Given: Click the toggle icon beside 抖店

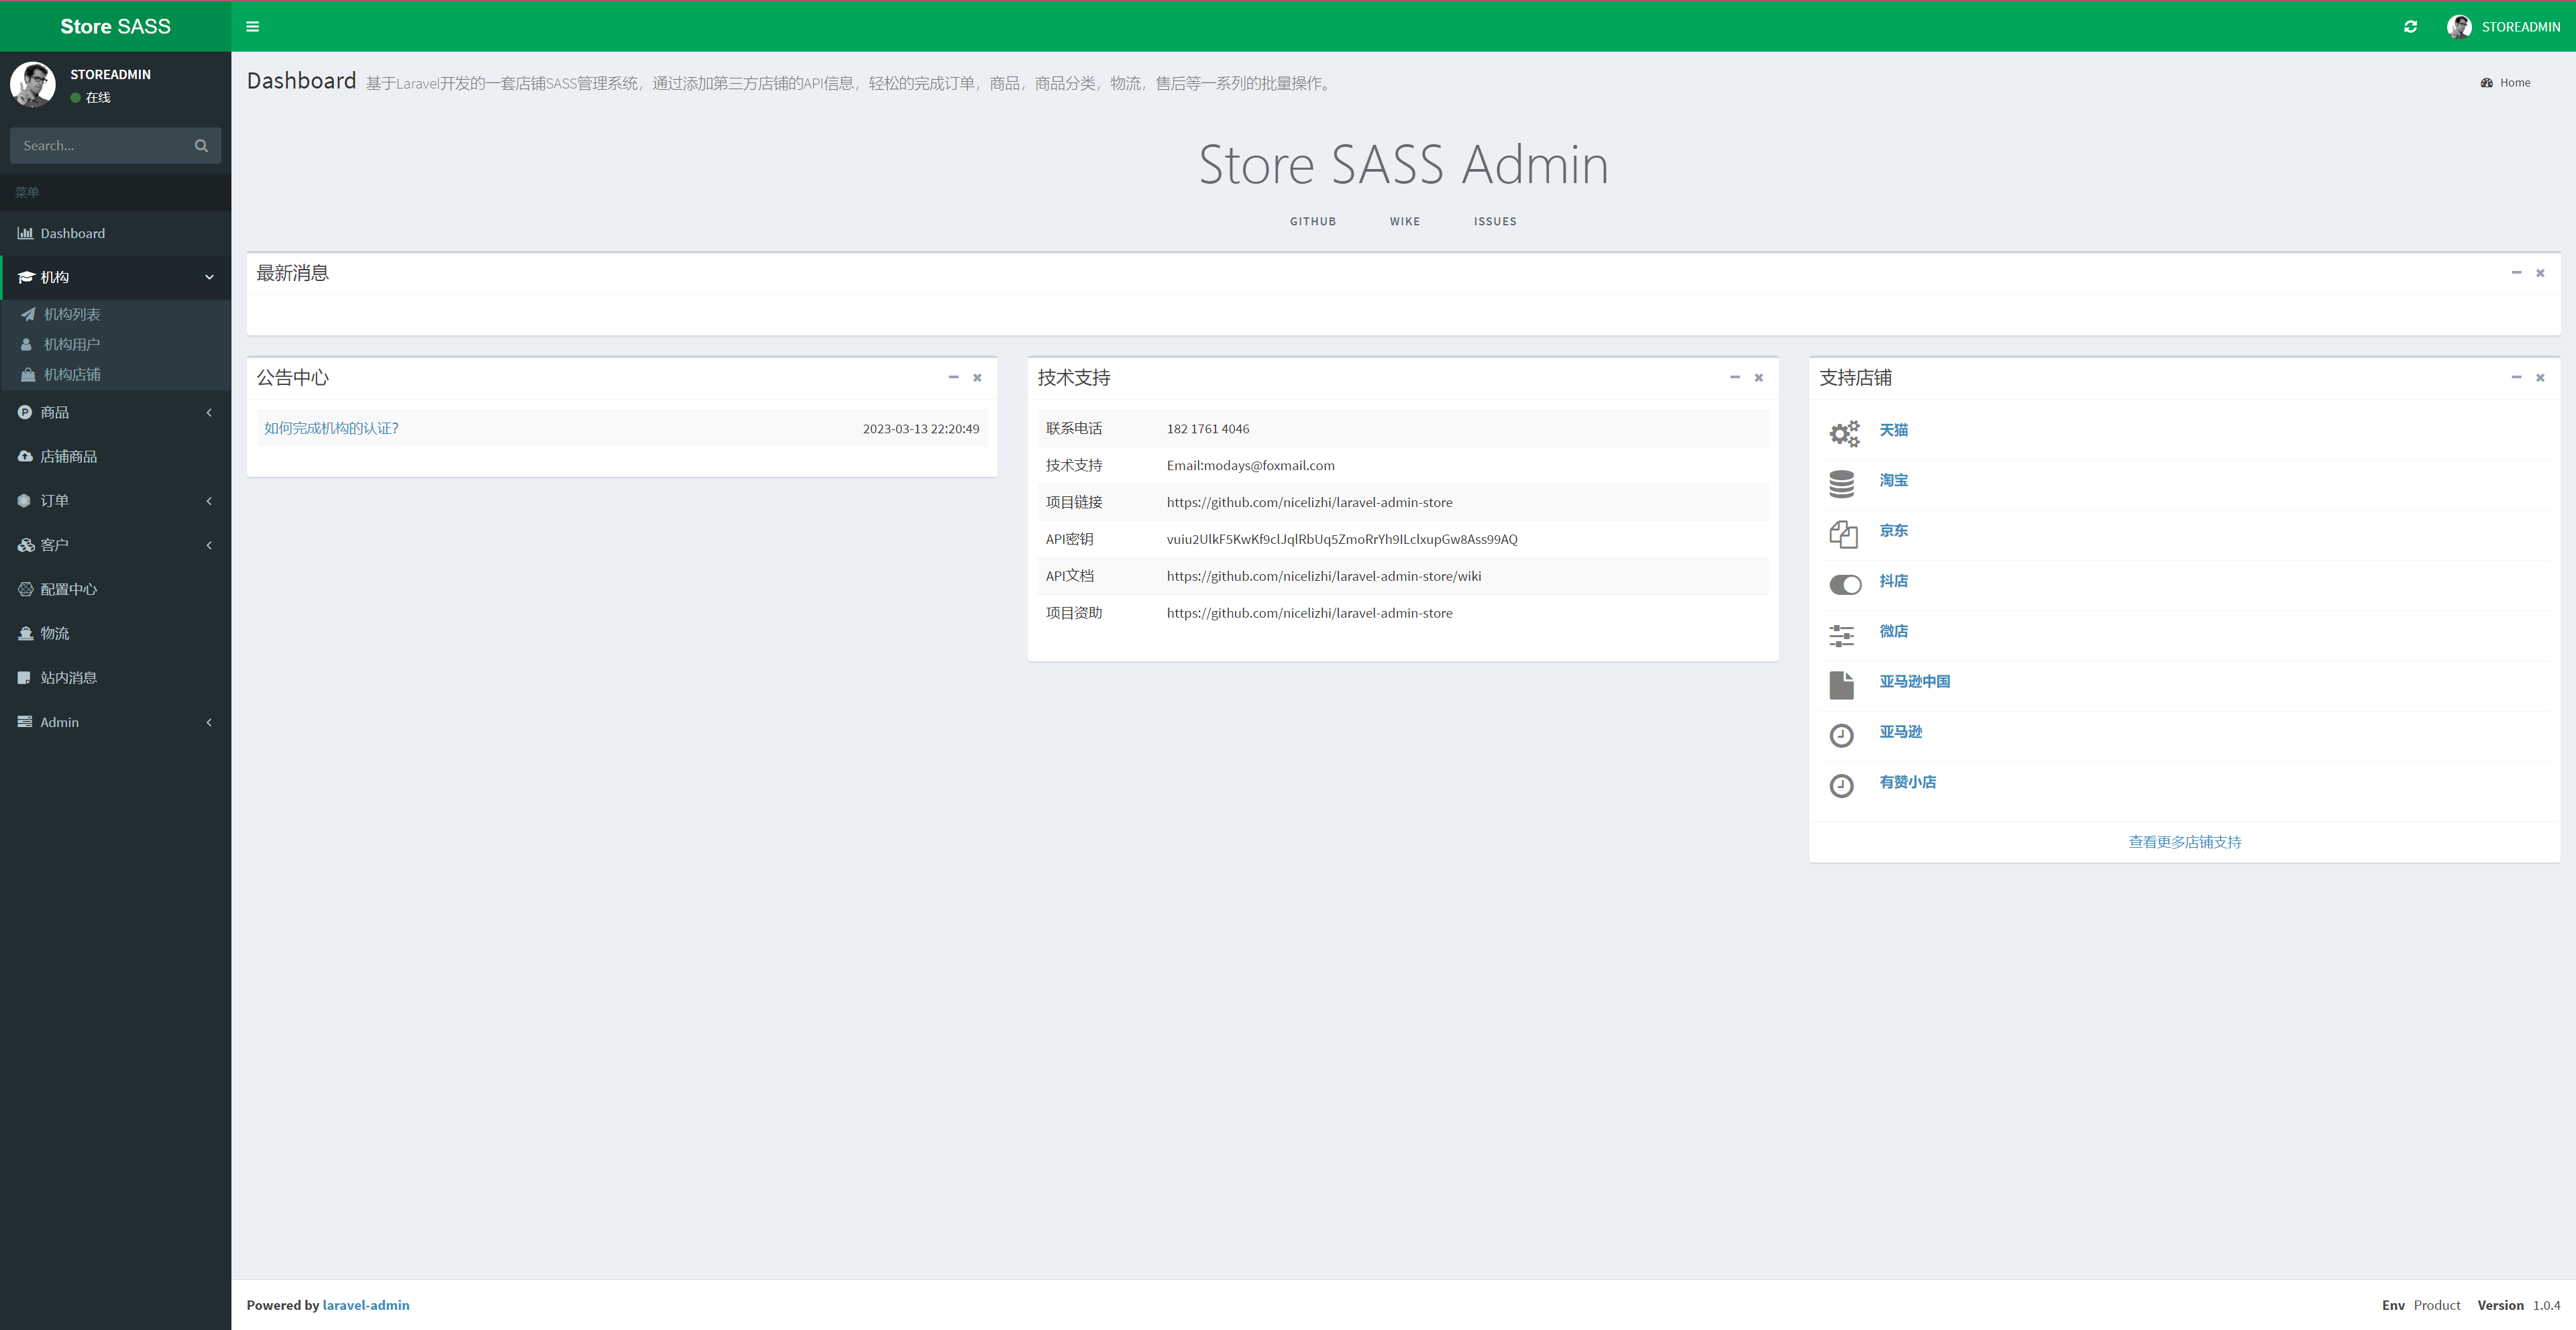Looking at the screenshot, I should click(1845, 585).
